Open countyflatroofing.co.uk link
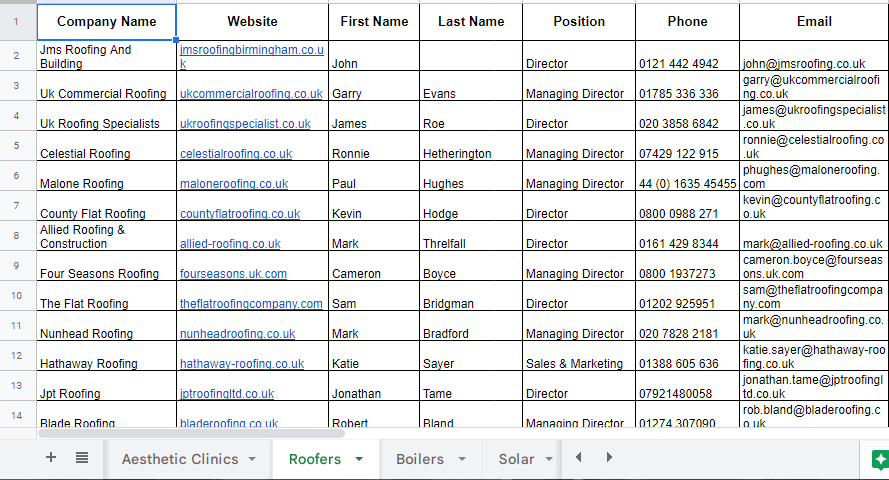The height and width of the screenshot is (480, 889). click(240, 214)
